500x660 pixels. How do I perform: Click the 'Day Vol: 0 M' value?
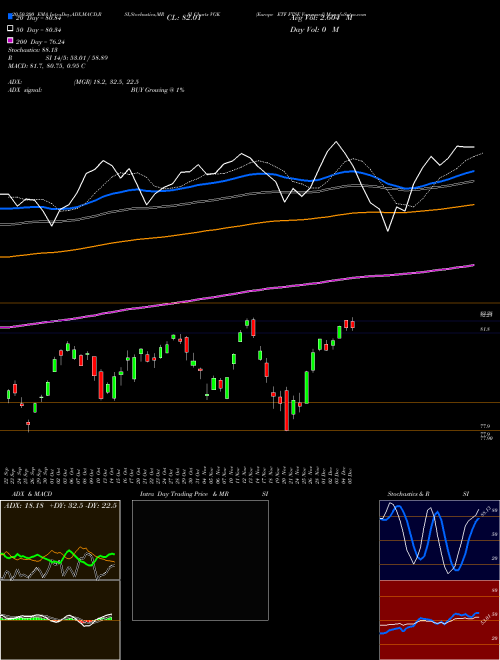pos(314,29)
